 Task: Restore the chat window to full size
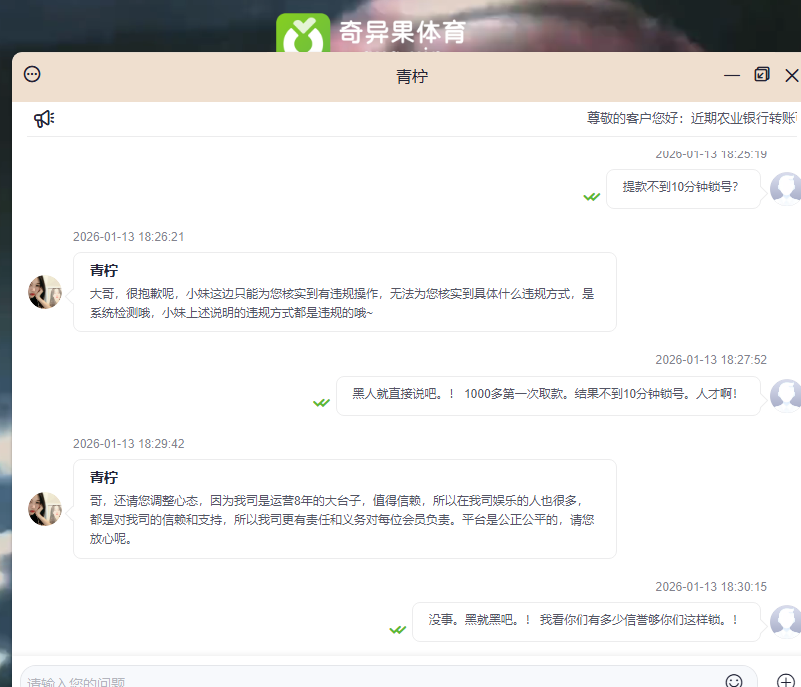pyautogui.click(x=762, y=74)
